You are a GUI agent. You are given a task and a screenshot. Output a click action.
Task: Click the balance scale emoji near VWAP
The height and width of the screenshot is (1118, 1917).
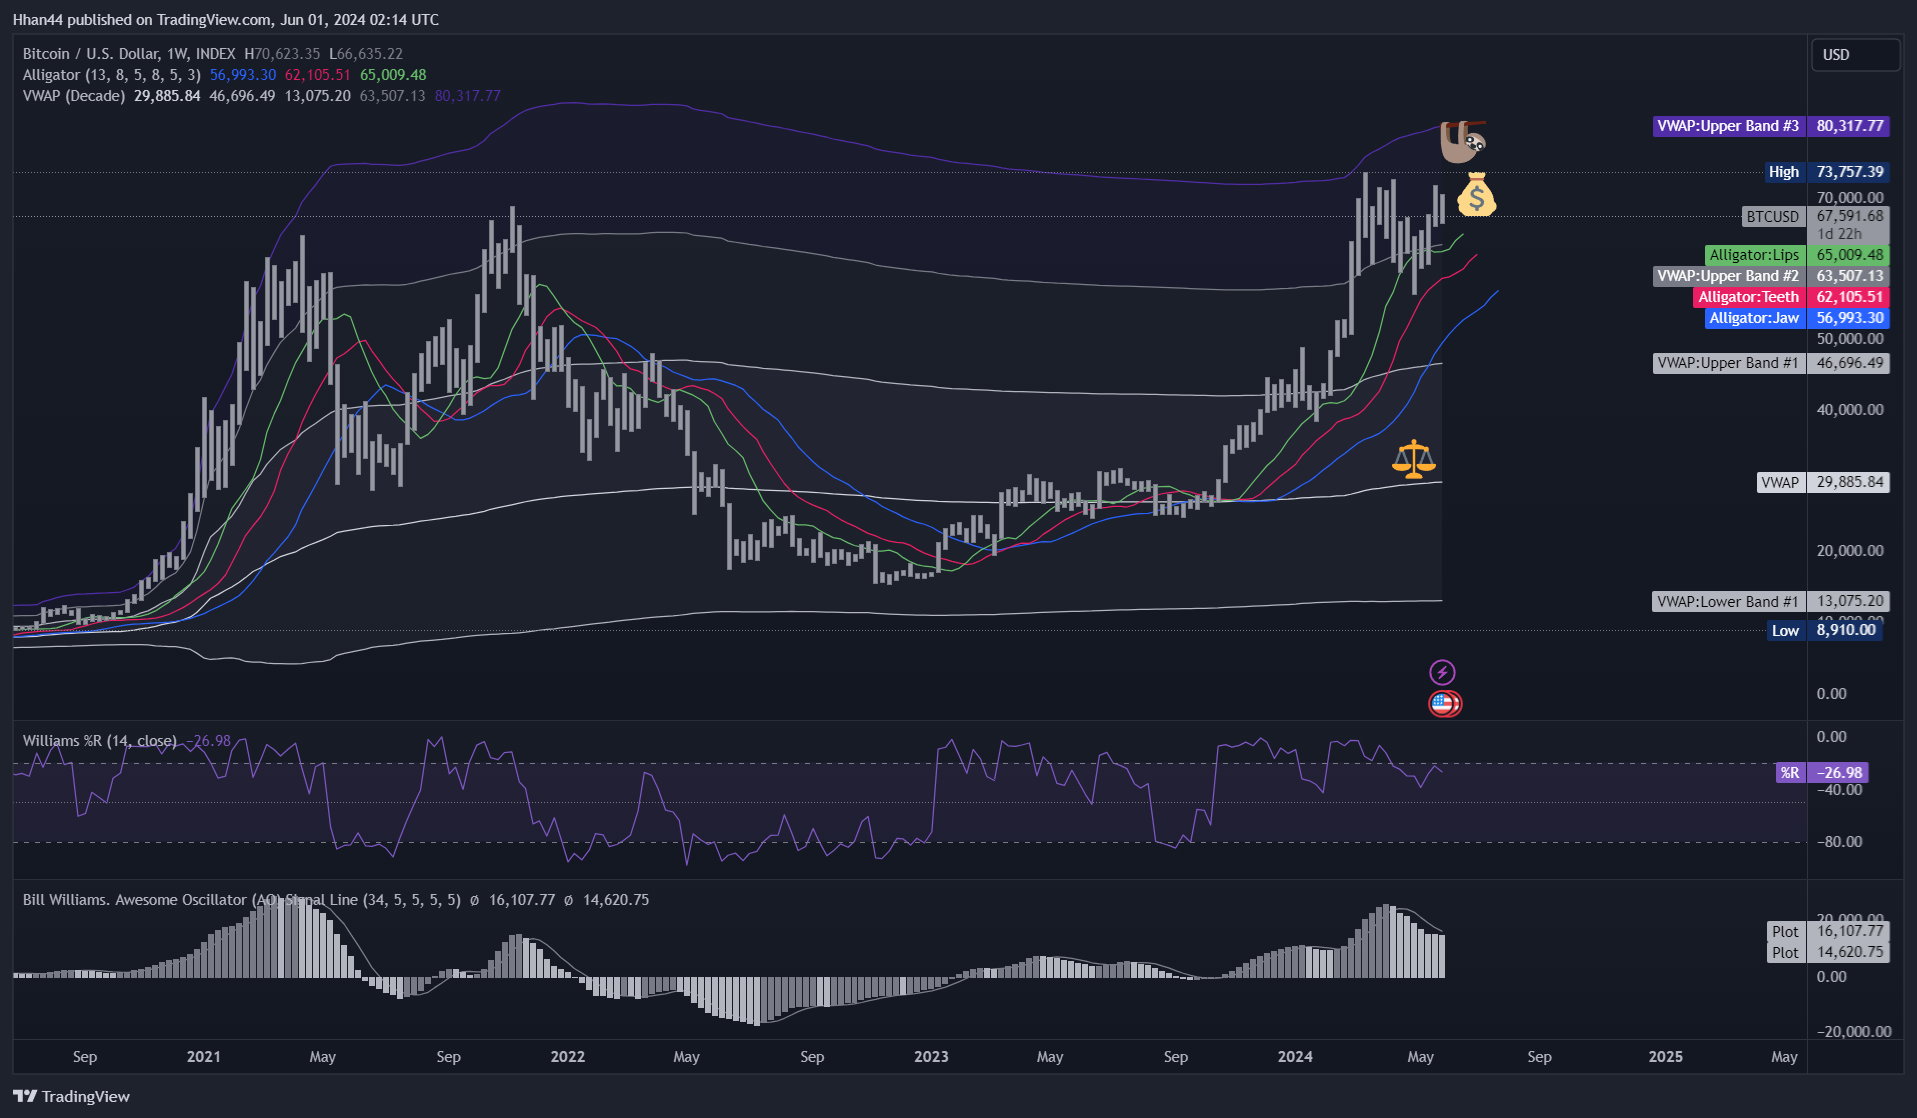pyautogui.click(x=1414, y=460)
